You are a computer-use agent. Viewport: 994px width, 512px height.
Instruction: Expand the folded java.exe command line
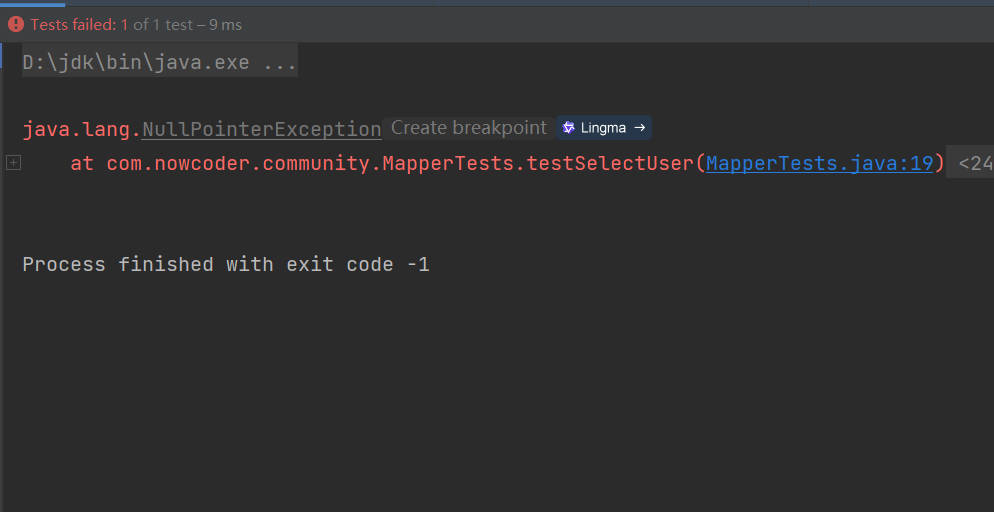coord(160,63)
